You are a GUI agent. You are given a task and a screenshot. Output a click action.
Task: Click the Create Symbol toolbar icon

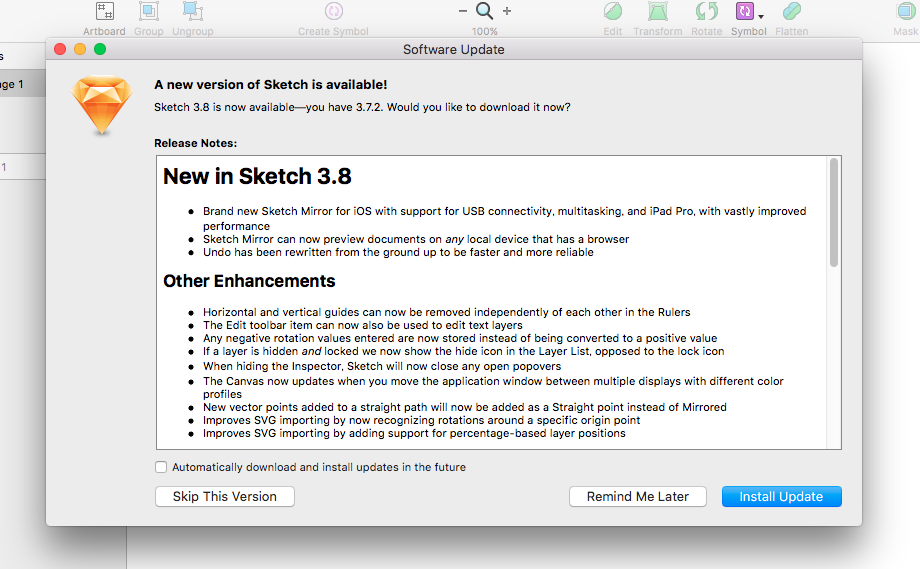tap(333, 11)
